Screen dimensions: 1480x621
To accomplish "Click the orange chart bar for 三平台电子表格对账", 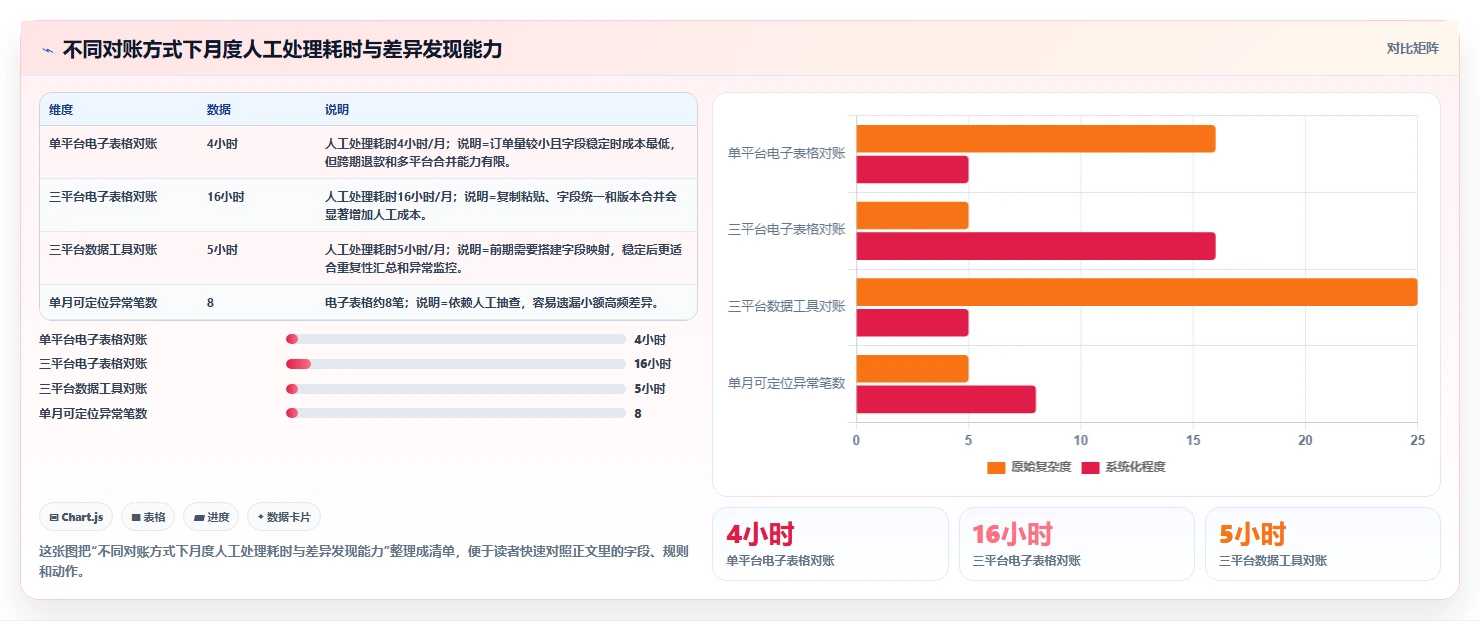I will click(912, 215).
